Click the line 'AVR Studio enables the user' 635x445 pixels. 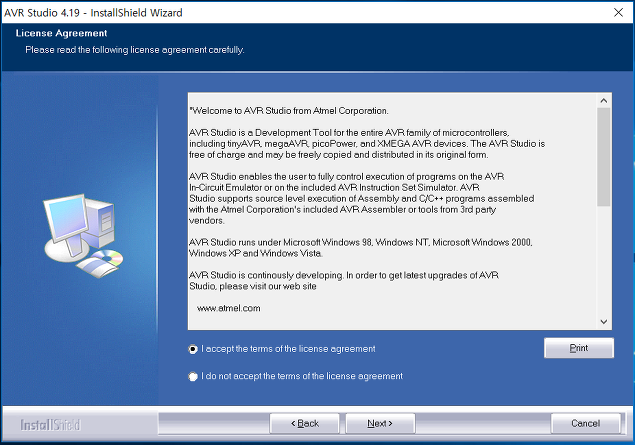pyautogui.click(x=347, y=177)
